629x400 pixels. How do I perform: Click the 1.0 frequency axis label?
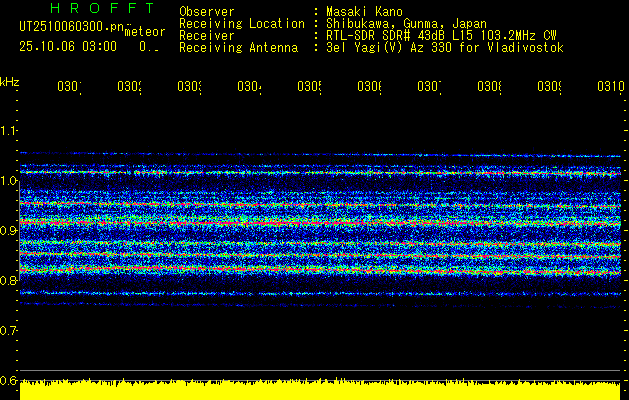pyautogui.click(x=9, y=181)
